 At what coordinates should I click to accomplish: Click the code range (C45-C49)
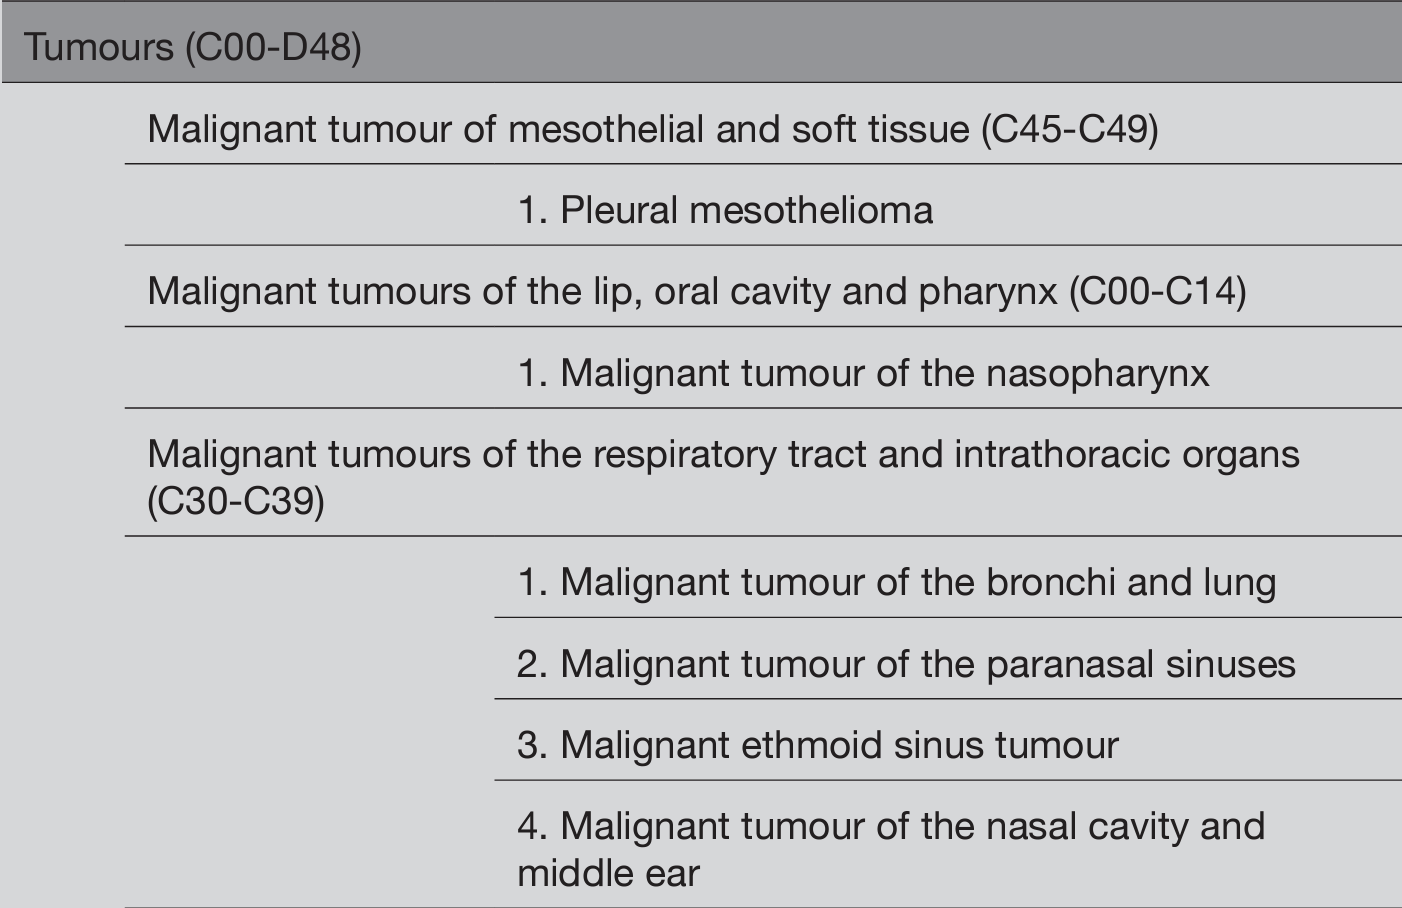click(x=1069, y=129)
